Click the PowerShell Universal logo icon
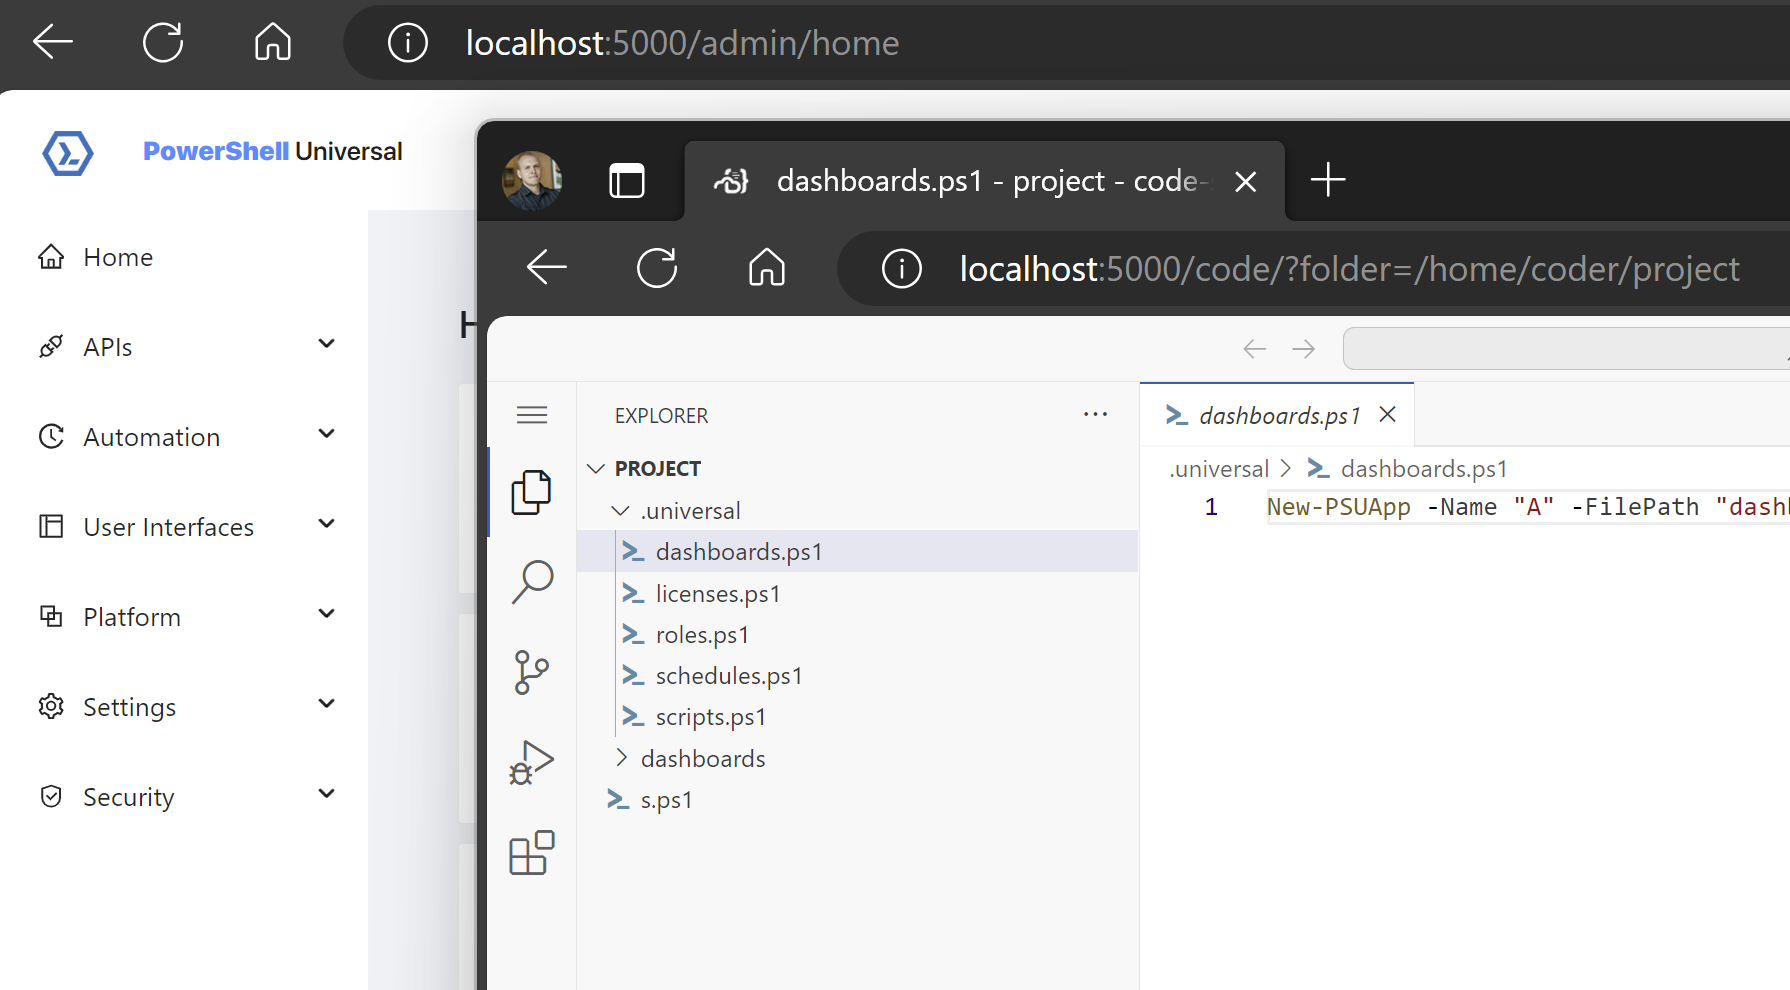 pos(68,152)
